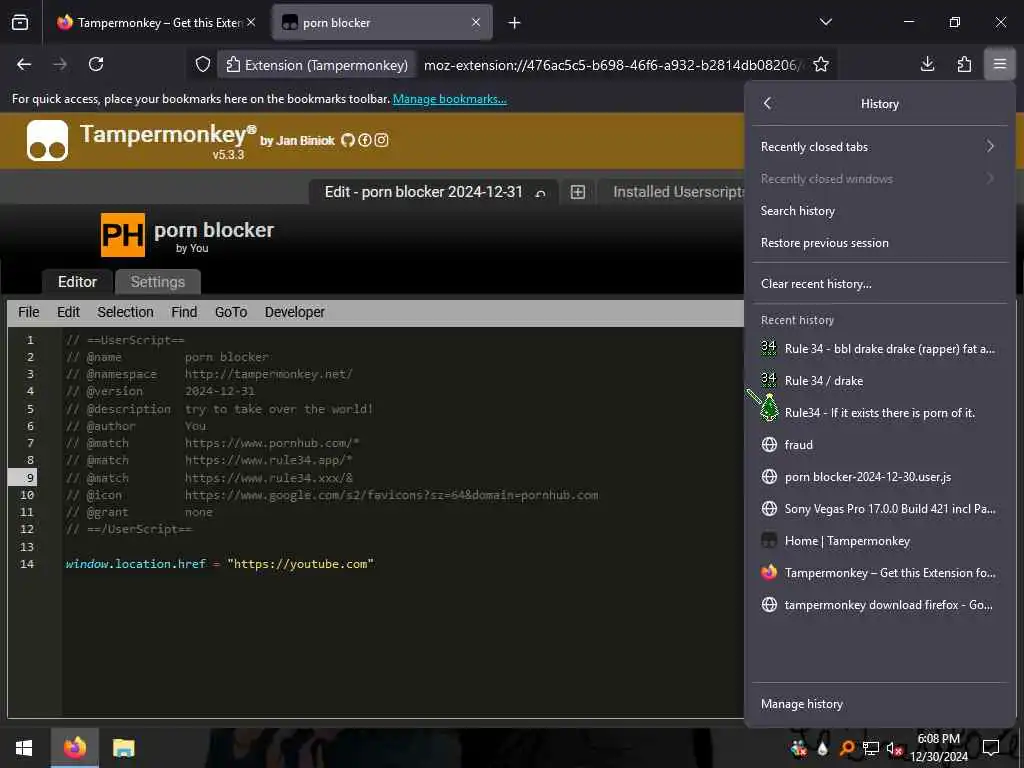Image resolution: width=1024 pixels, height=768 pixels.
Task: Open the Edit menu in editor
Action: point(68,312)
